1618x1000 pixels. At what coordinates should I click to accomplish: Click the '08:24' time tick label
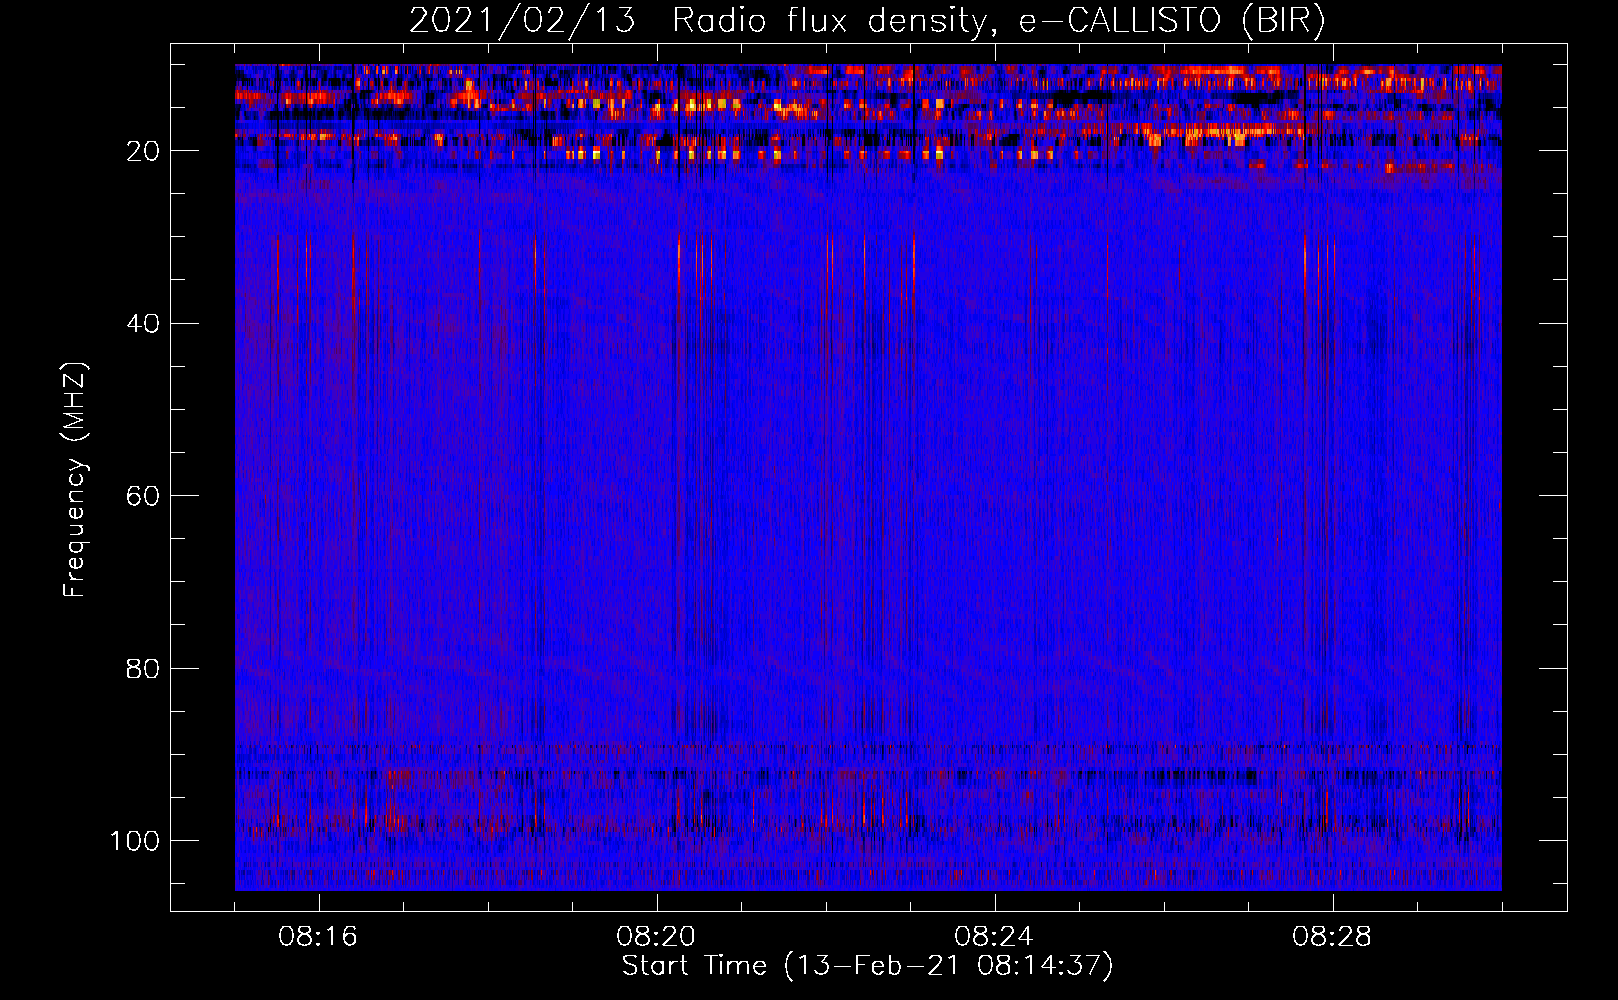pyautogui.click(x=994, y=937)
